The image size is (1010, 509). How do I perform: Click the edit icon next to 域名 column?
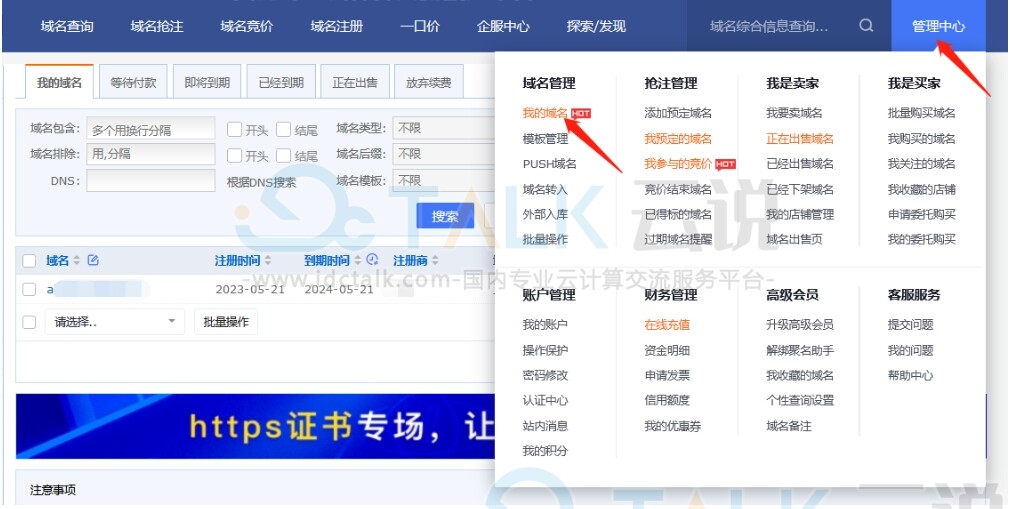tap(93, 260)
